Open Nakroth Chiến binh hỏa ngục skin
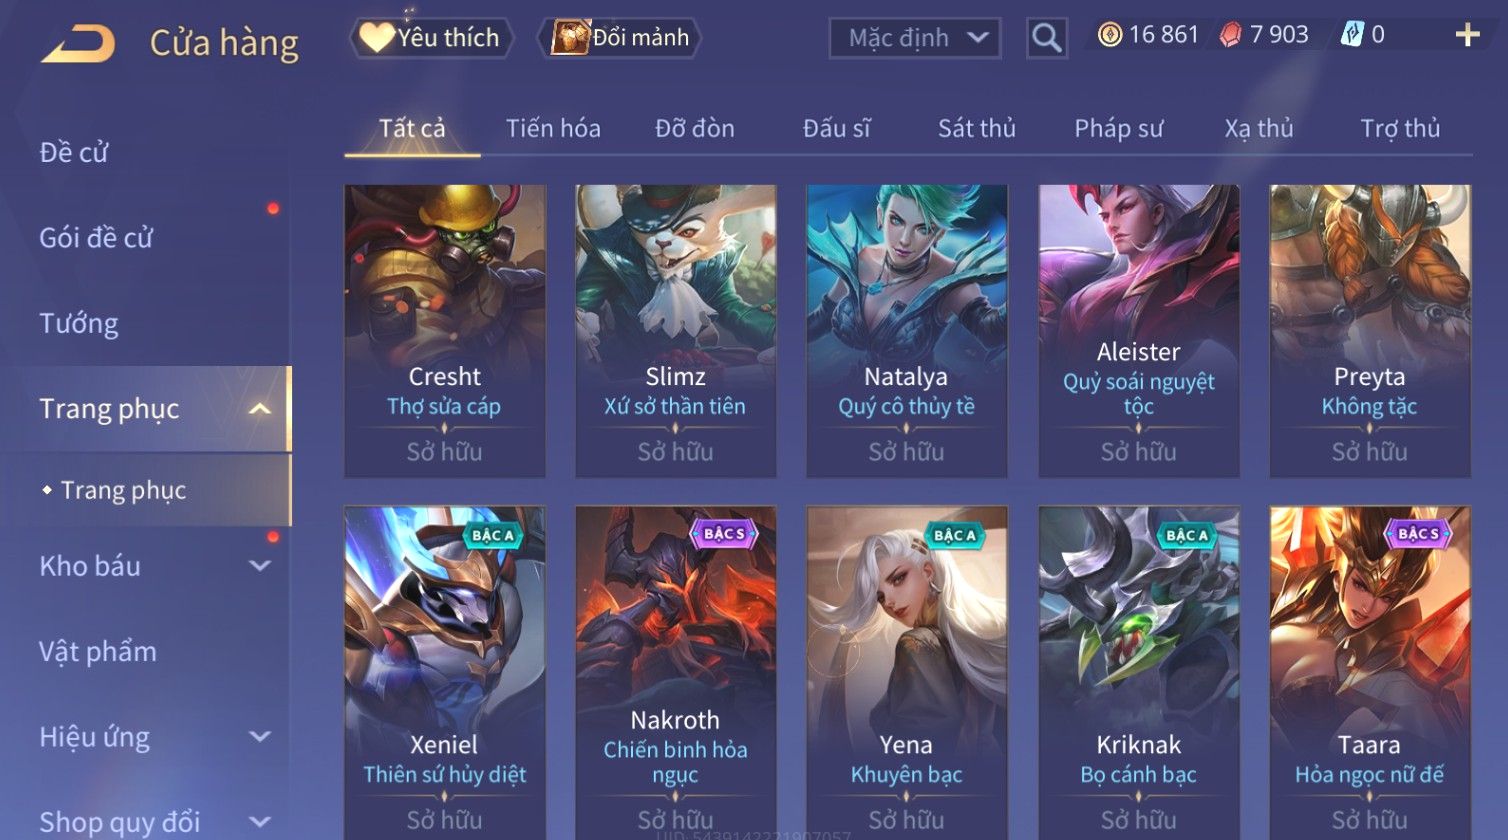Image resolution: width=1508 pixels, height=840 pixels. point(676,672)
